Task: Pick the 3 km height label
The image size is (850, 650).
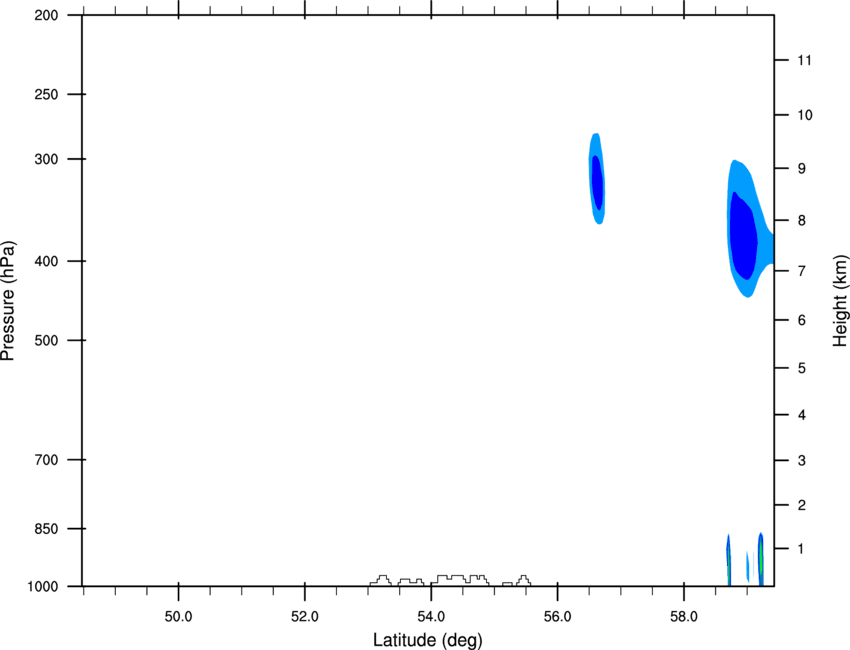Action: point(802,461)
